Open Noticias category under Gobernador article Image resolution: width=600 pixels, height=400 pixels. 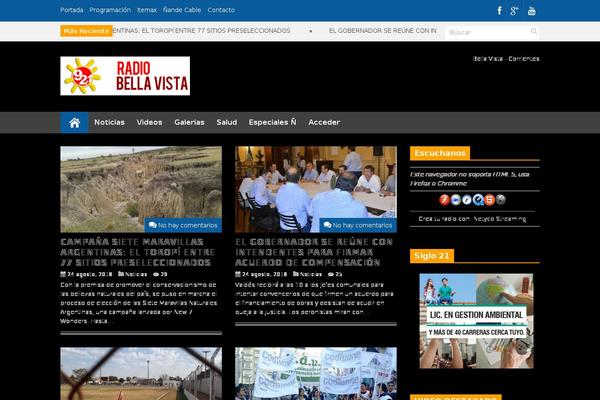311,274
